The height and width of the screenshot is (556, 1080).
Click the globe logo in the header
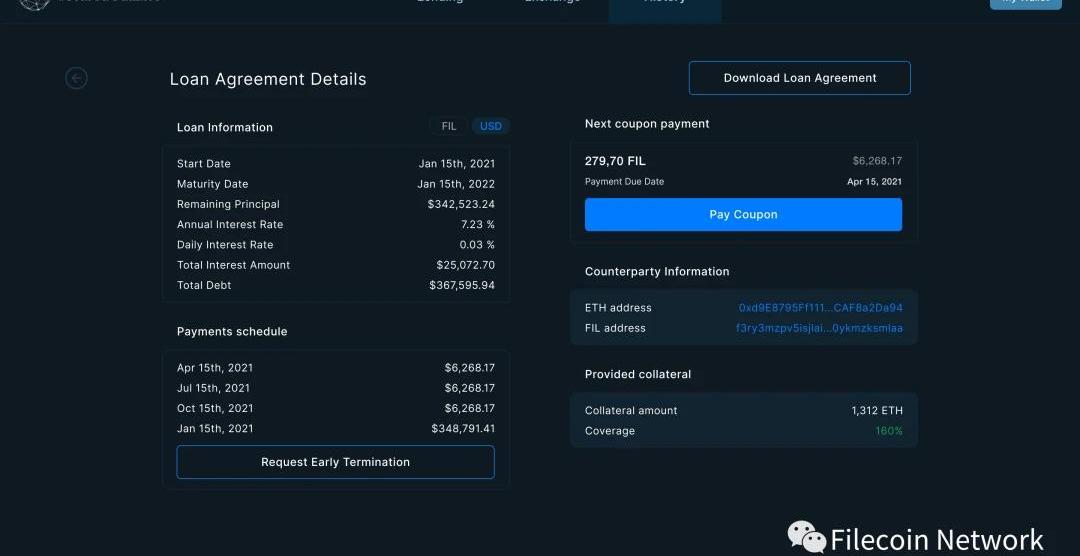click(34, 4)
